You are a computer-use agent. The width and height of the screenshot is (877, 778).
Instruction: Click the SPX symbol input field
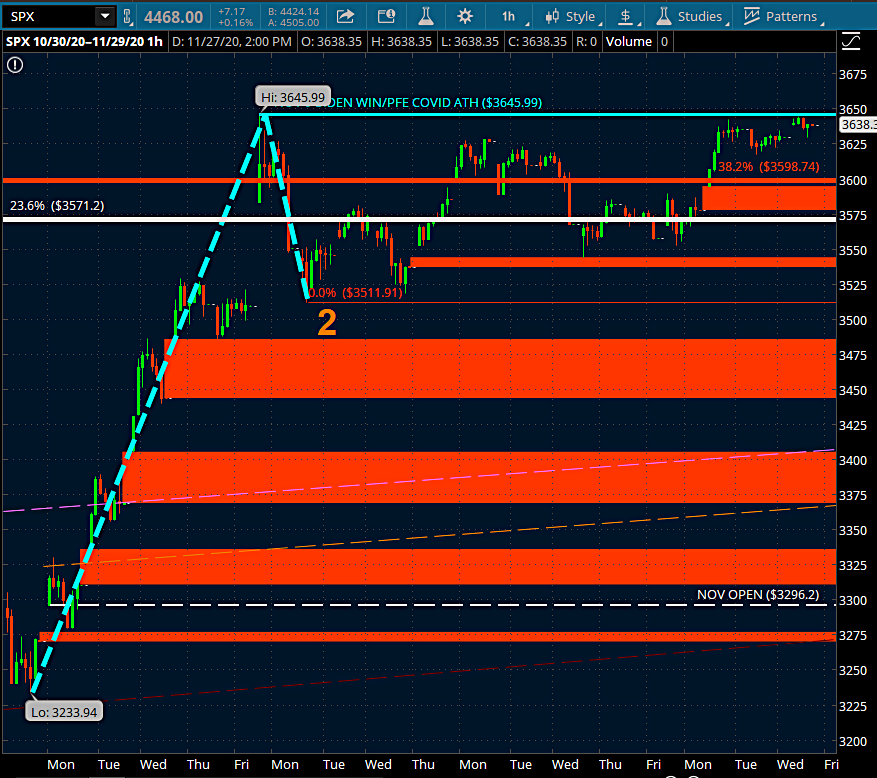(x=48, y=16)
